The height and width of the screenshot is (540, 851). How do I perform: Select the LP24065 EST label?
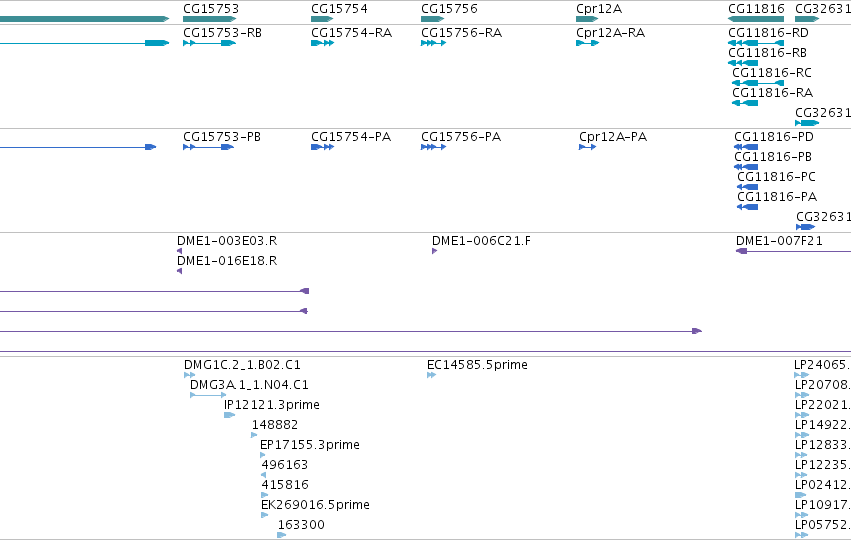point(822,365)
